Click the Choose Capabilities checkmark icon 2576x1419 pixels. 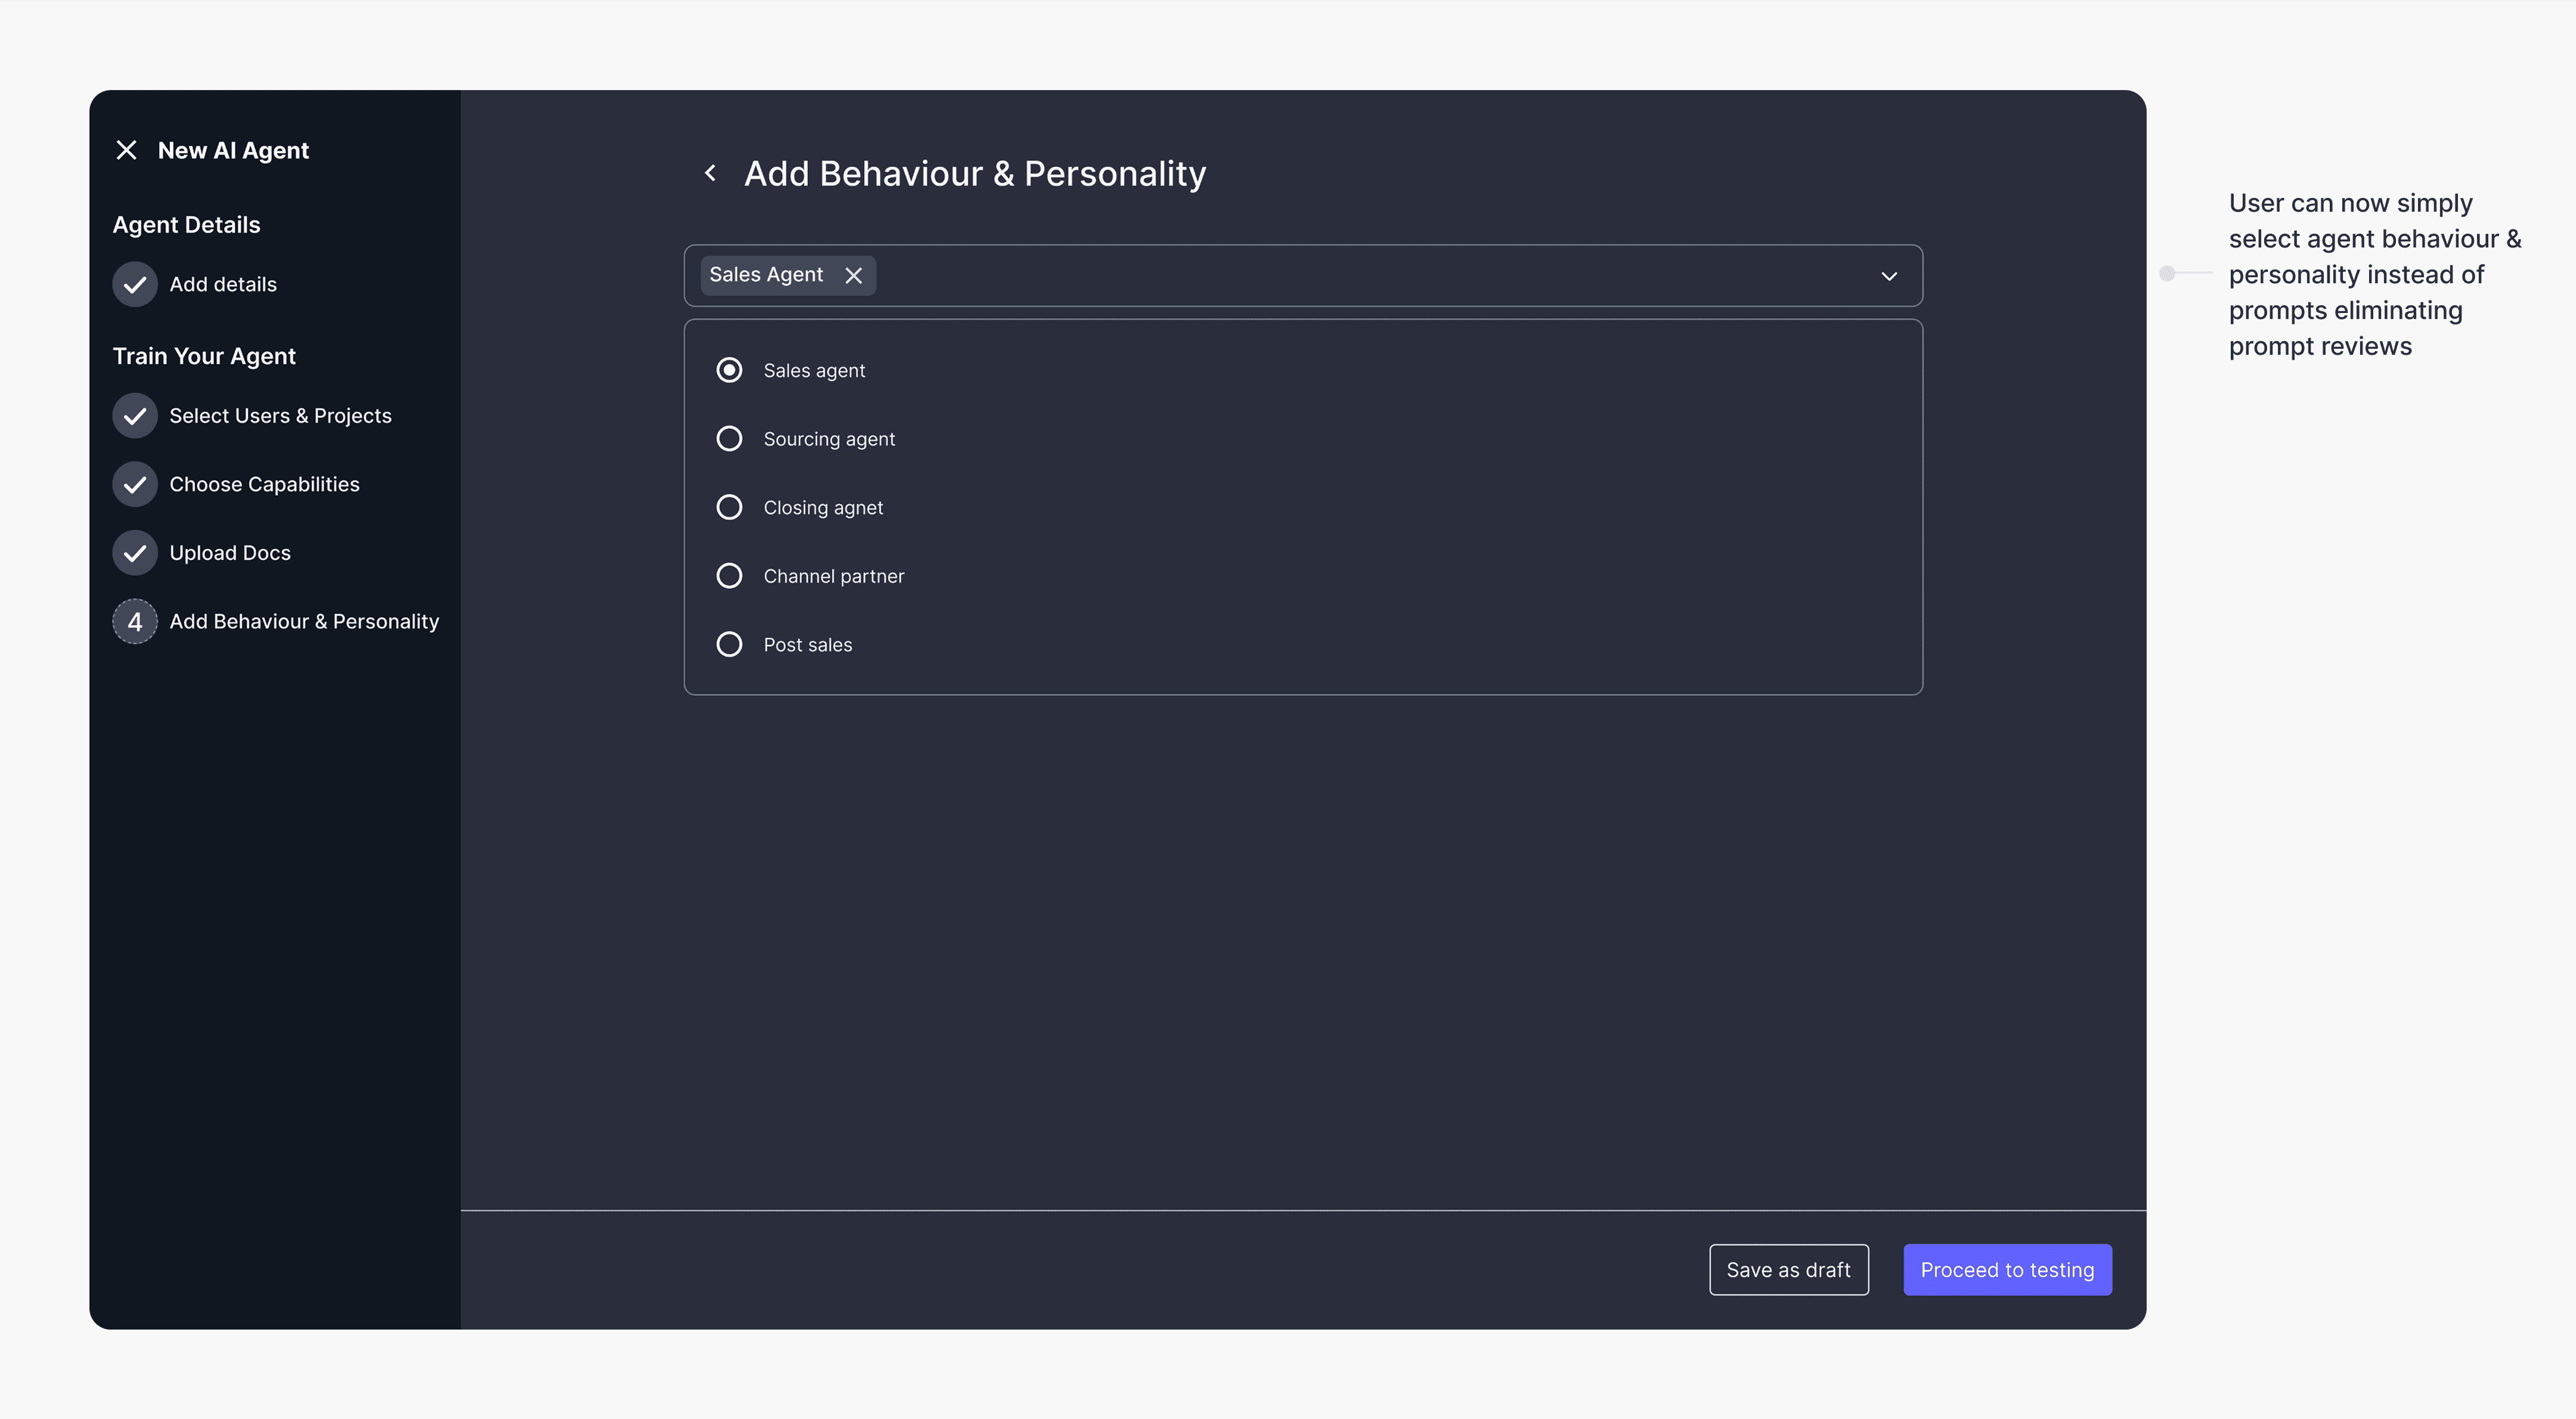[135, 484]
